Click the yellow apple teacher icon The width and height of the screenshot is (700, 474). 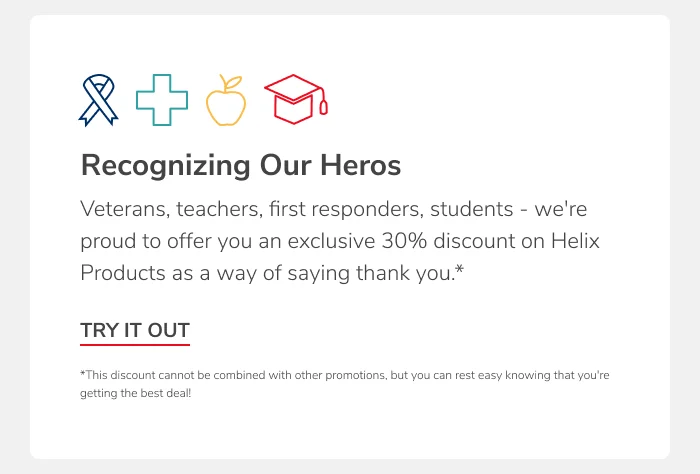coord(225,102)
